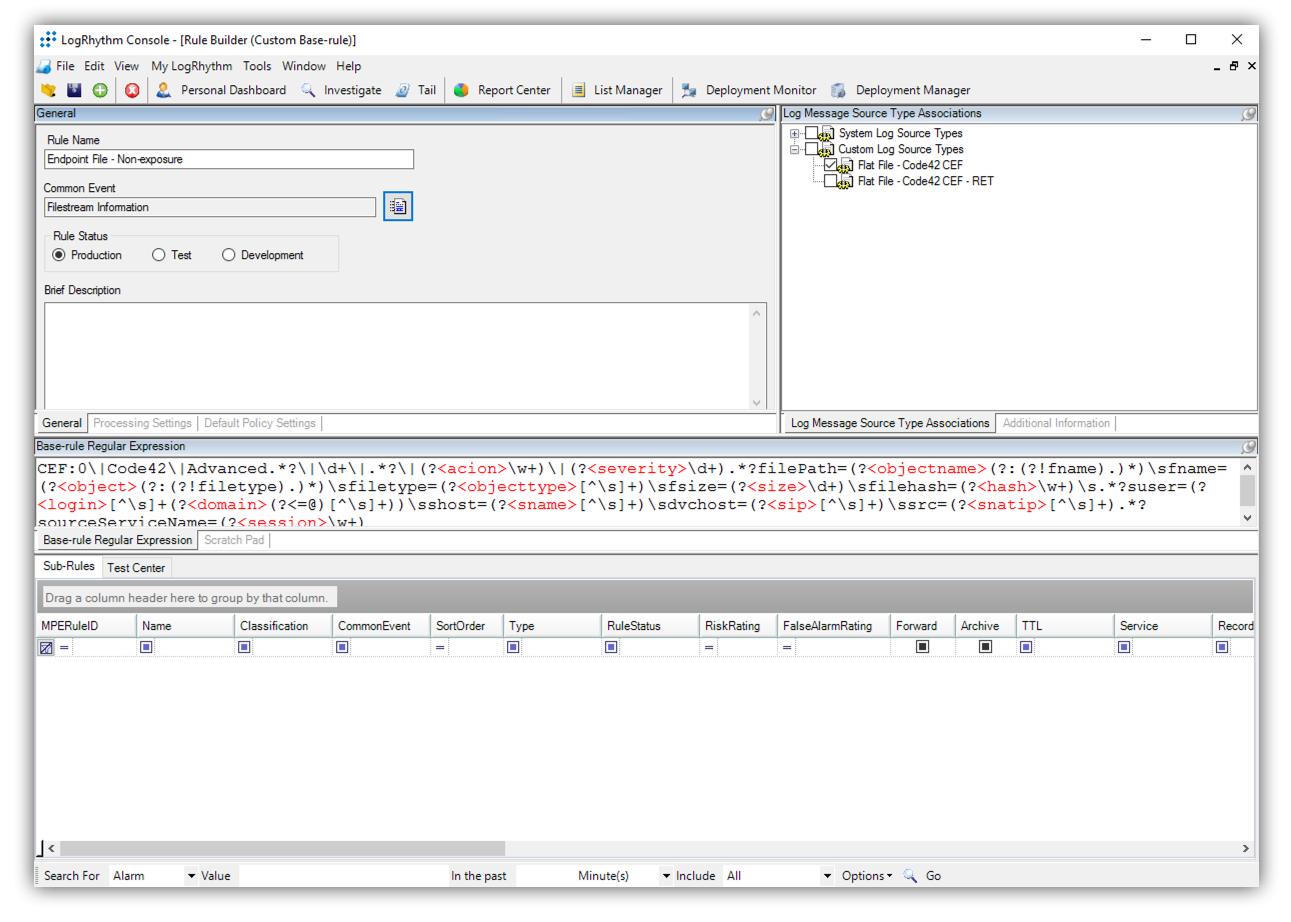Click into the Rule Name text field
The image size is (1291, 922).
(x=229, y=159)
